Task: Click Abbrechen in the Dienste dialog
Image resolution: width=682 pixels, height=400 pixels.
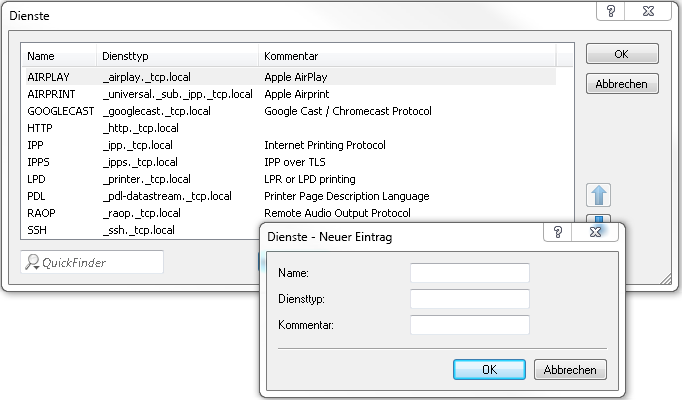Action: click(x=621, y=84)
